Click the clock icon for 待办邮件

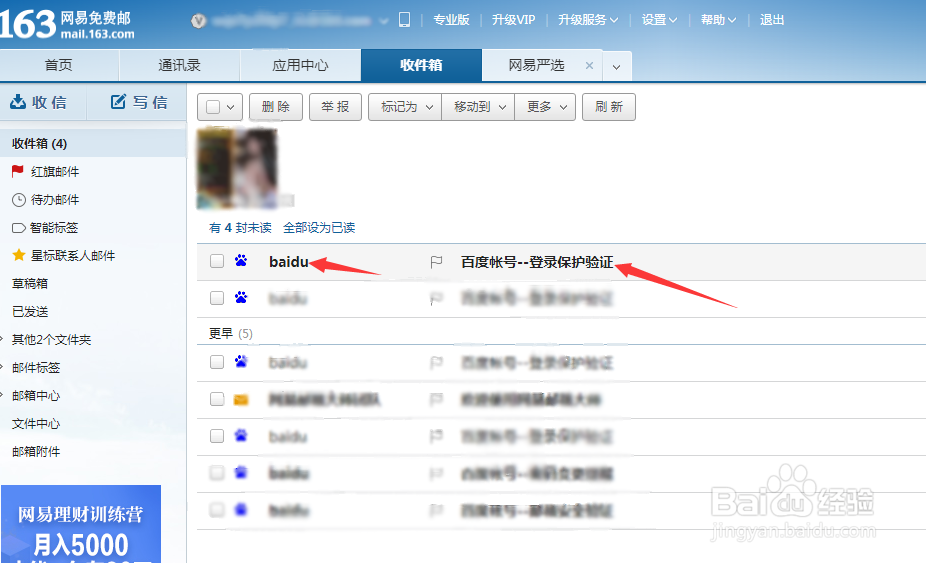(19, 200)
